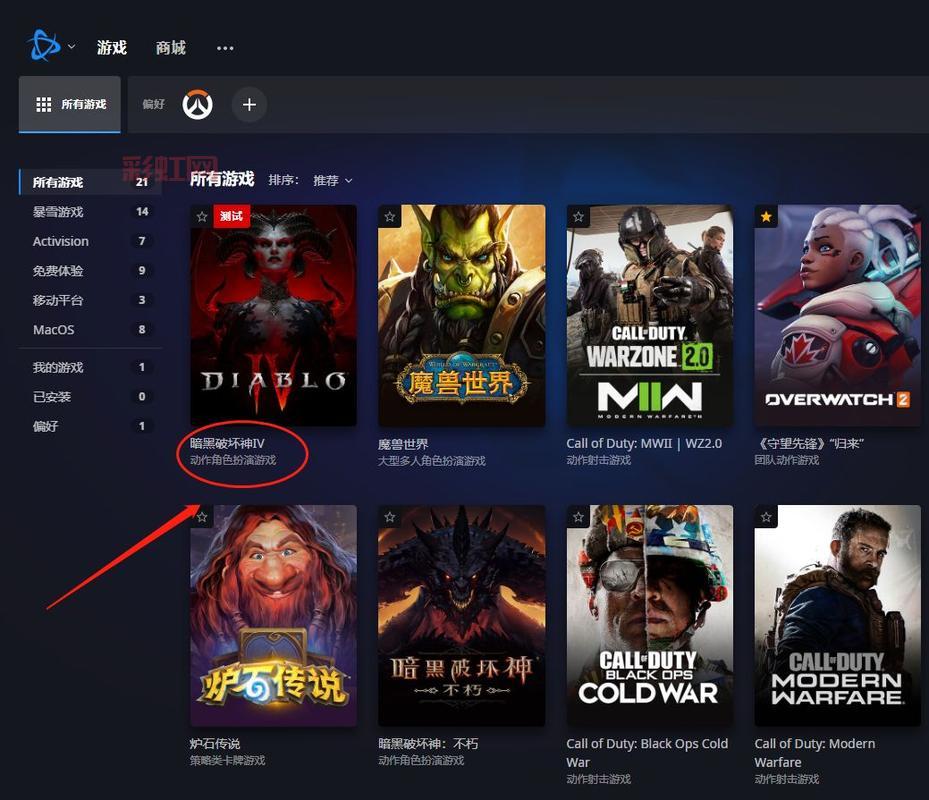Screen dimensions: 929x800
Task: Open the 魔兽世界 cover art
Action: pos(462,315)
